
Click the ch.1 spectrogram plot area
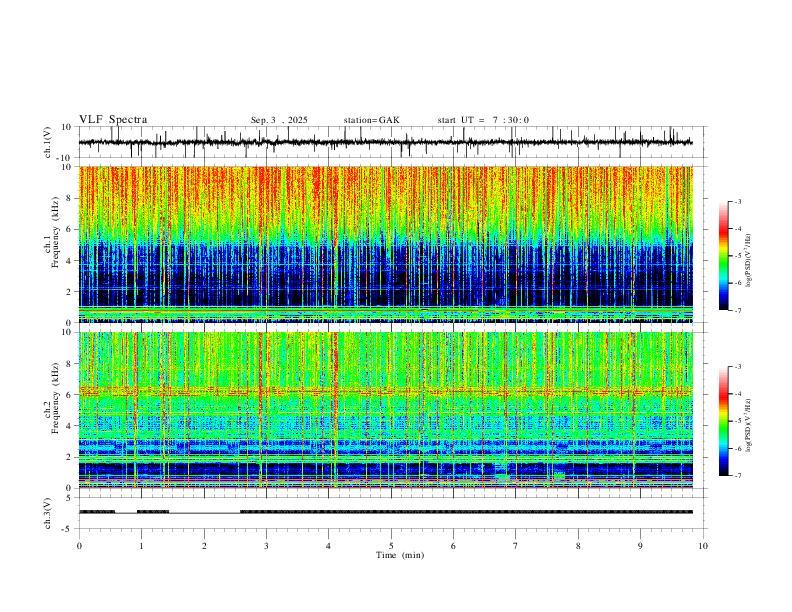(x=385, y=244)
